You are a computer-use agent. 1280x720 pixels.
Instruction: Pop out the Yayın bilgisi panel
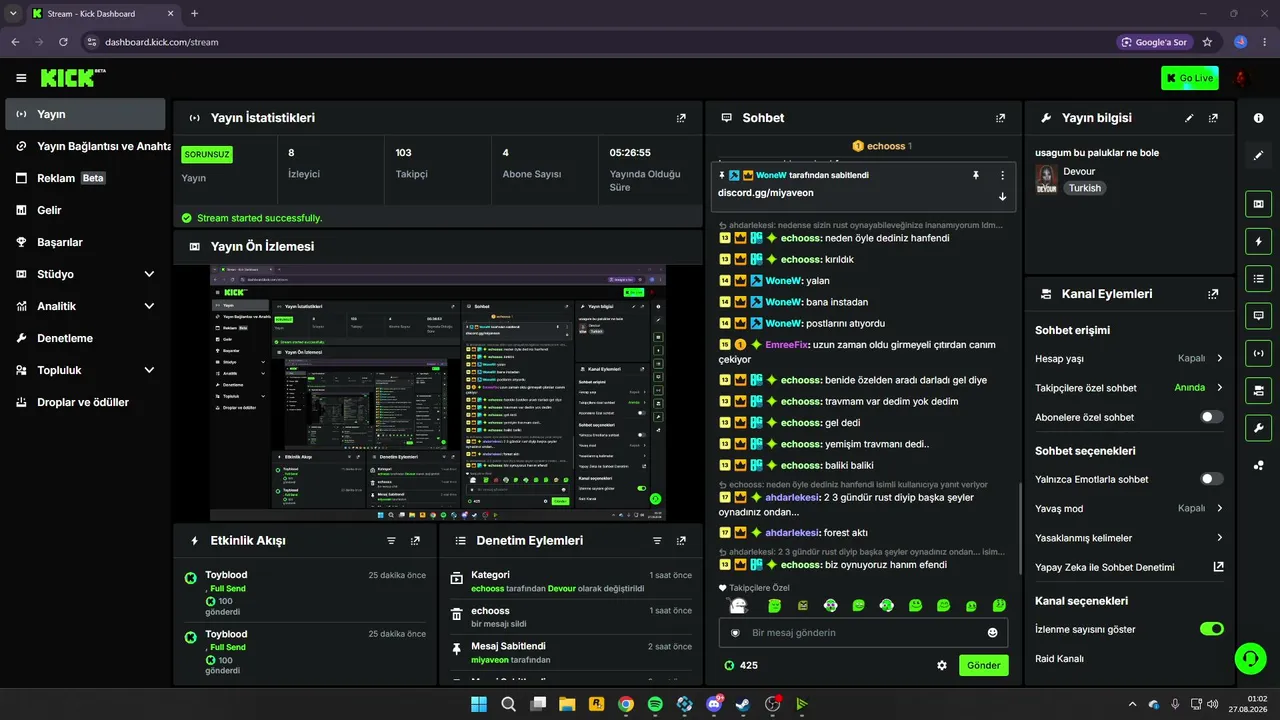(x=1213, y=118)
